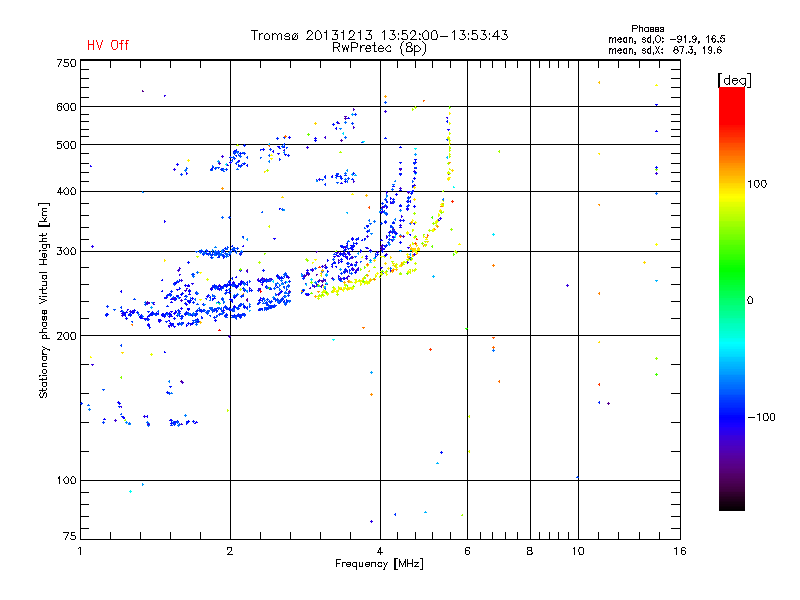
Task: Click the y-axis tick label '200'
Action: coord(66,336)
